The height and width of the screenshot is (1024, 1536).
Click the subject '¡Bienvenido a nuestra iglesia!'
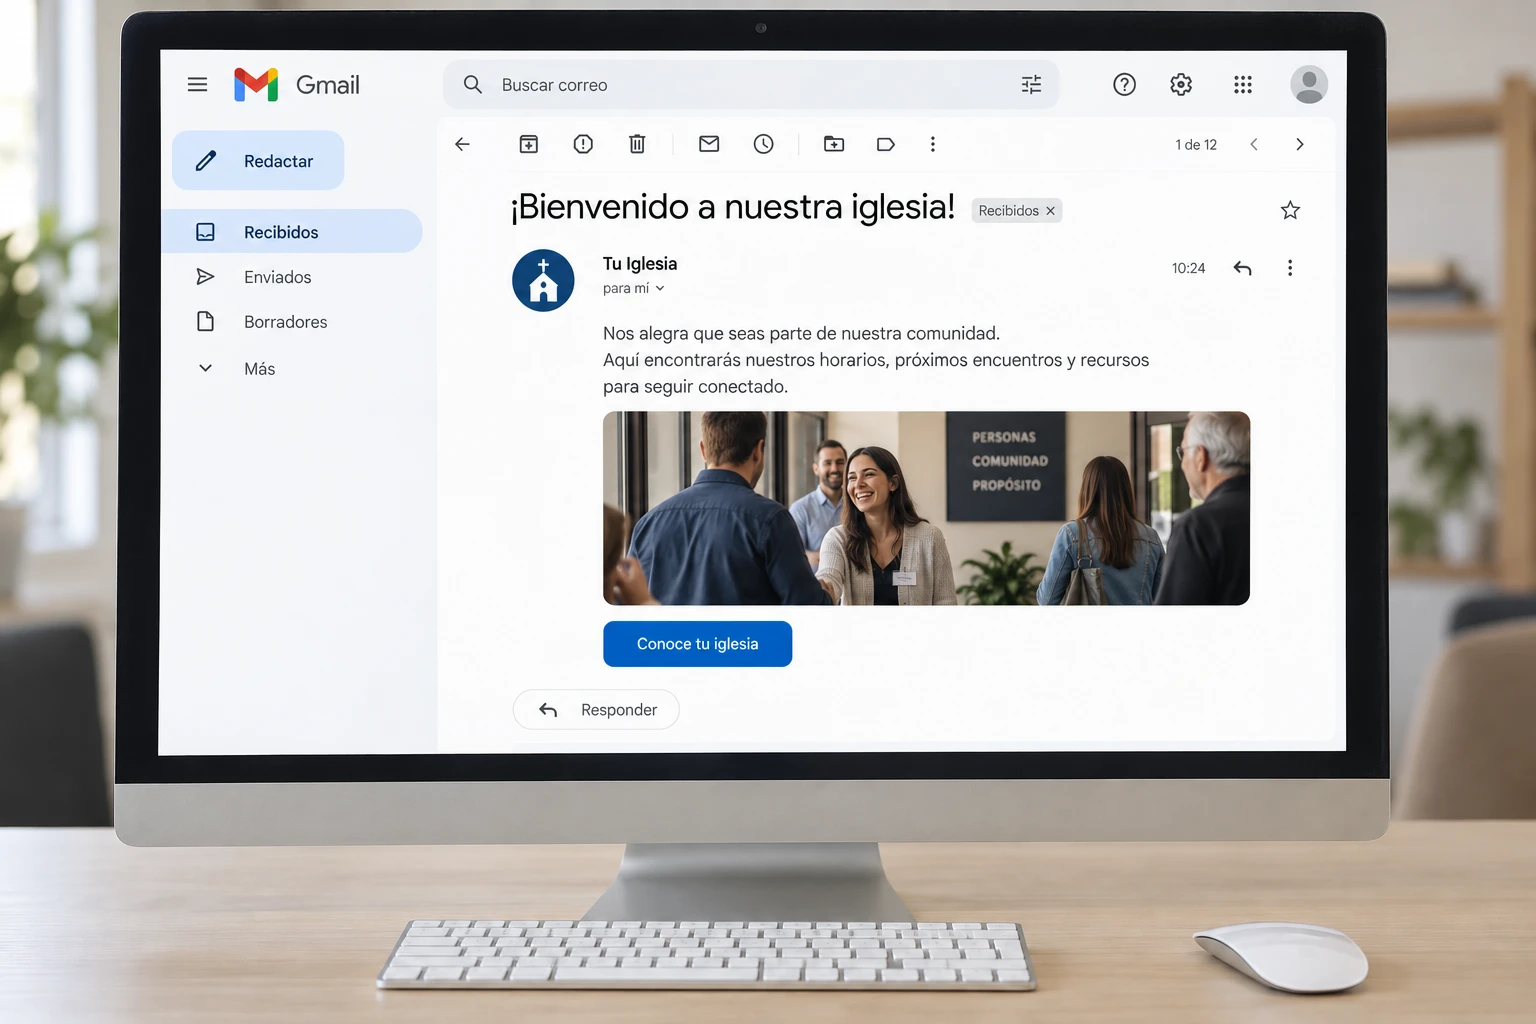(733, 207)
